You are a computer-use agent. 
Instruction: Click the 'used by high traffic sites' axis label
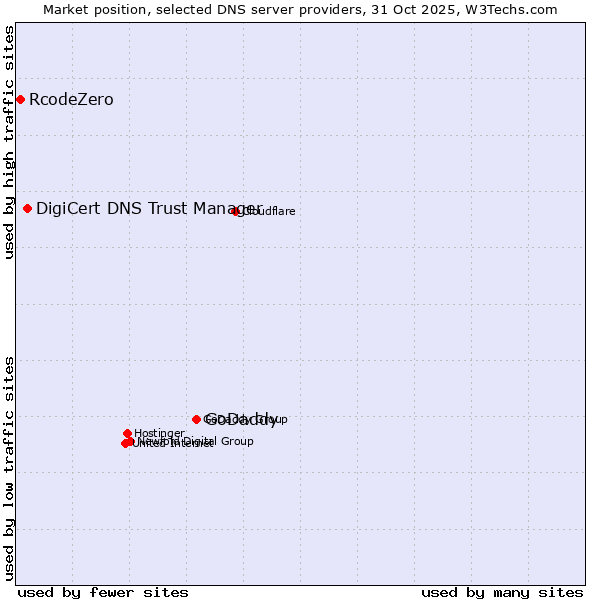[9, 142]
